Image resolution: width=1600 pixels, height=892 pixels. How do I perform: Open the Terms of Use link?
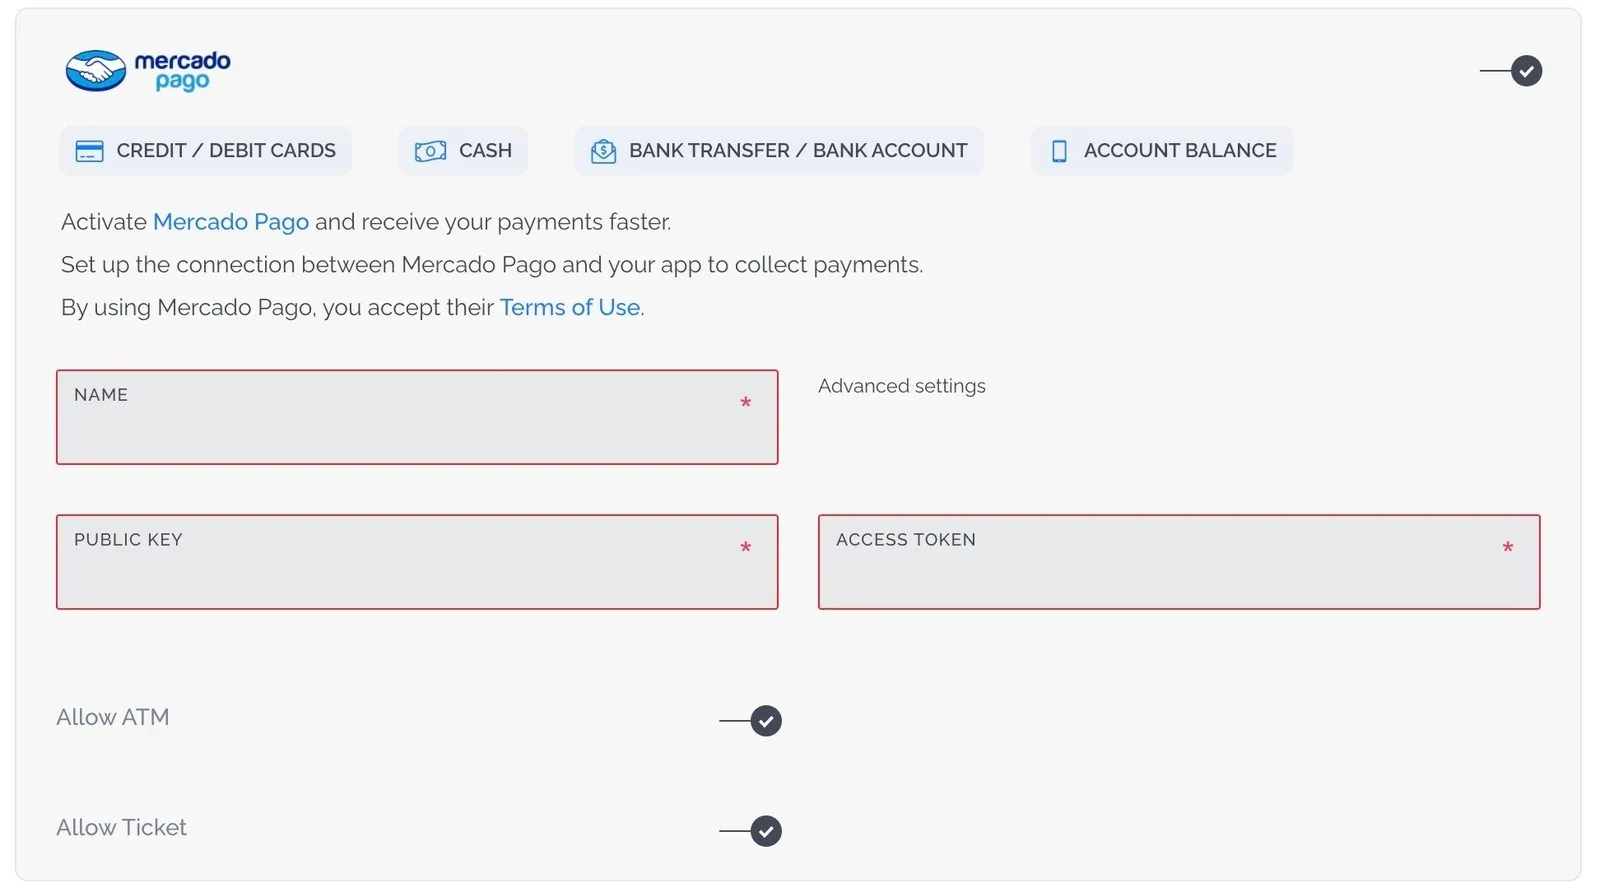[570, 308]
